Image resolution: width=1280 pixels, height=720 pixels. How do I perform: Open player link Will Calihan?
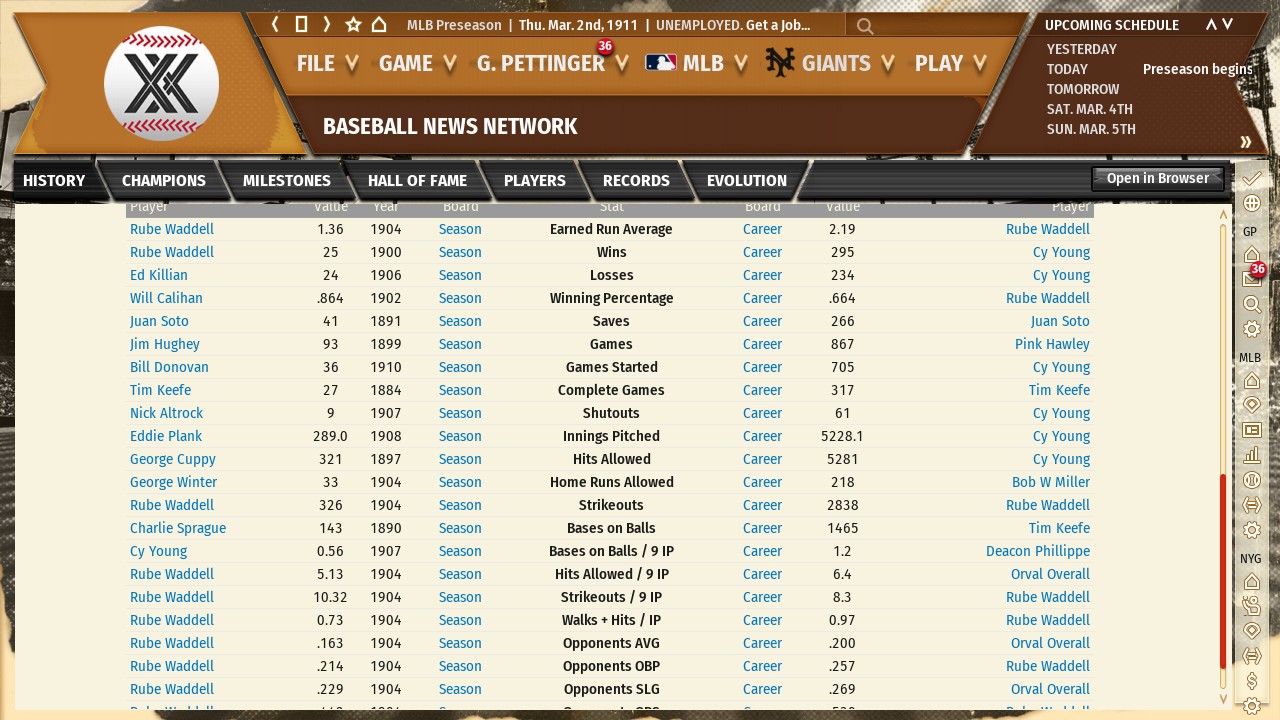pos(166,298)
